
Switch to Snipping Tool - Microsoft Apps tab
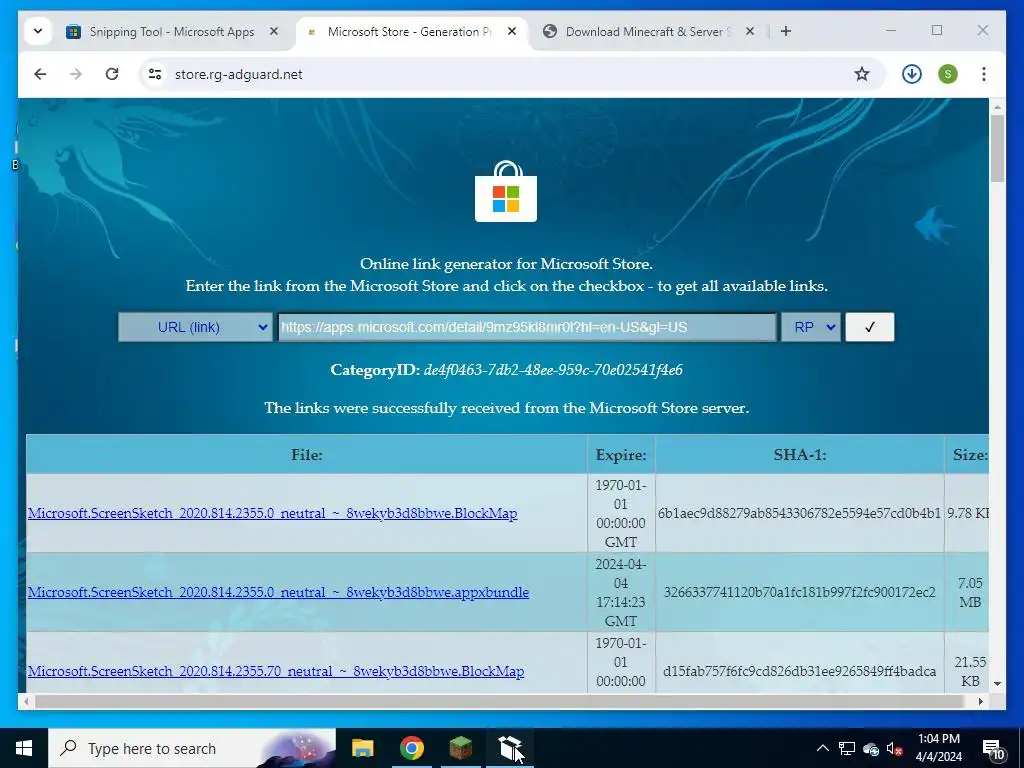click(172, 31)
